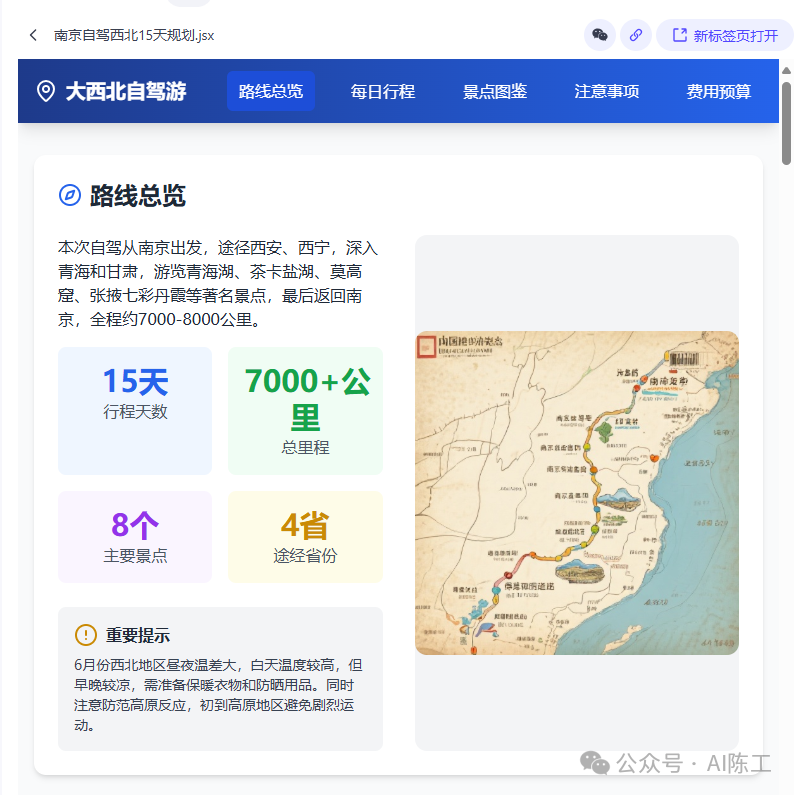Go to the 注意事项 tab

click(607, 92)
